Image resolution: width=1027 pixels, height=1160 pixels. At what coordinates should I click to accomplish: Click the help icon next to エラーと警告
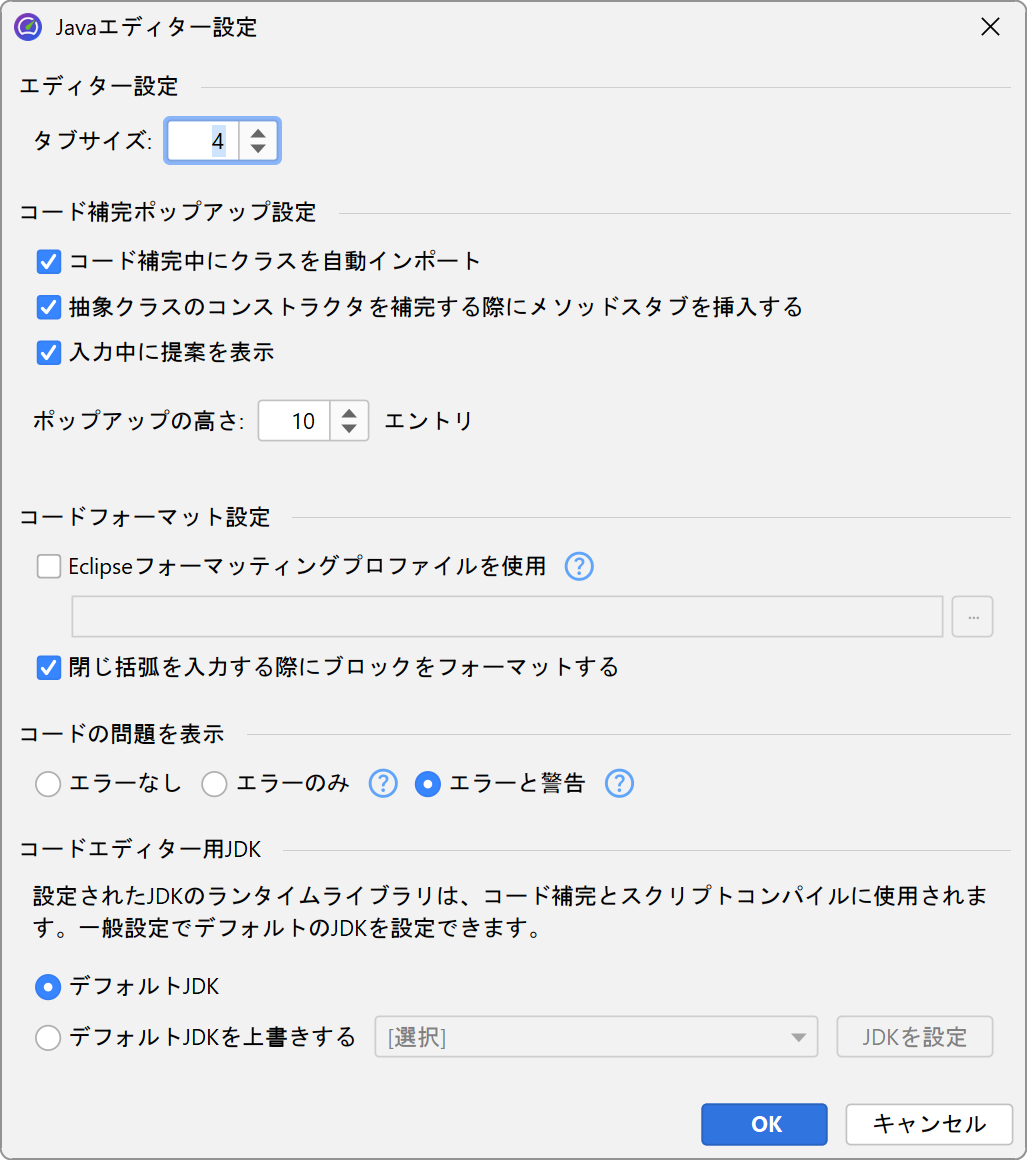point(619,784)
